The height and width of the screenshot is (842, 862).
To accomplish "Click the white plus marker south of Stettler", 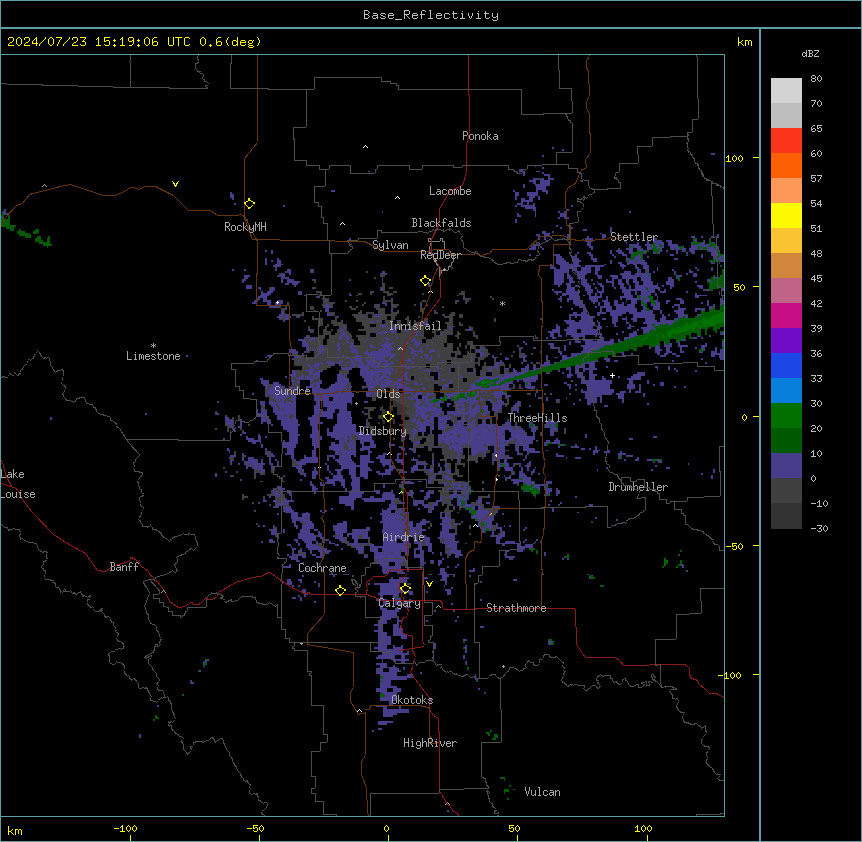I will (x=612, y=375).
